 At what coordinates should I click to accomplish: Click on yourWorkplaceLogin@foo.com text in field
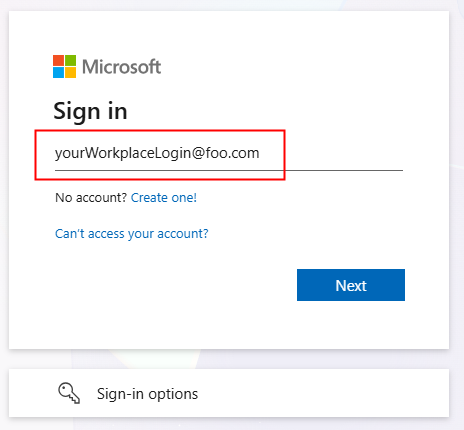(x=157, y=153)
